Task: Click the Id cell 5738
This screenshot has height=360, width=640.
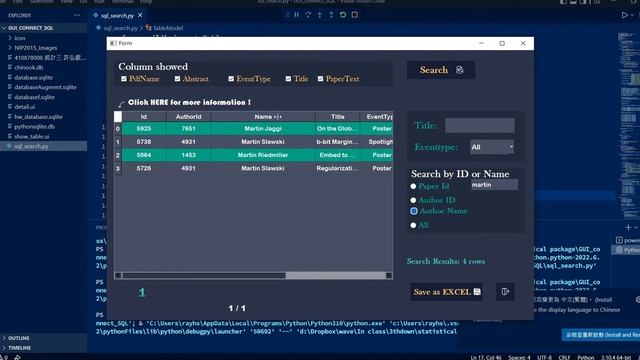Action: tap(144, 142)
